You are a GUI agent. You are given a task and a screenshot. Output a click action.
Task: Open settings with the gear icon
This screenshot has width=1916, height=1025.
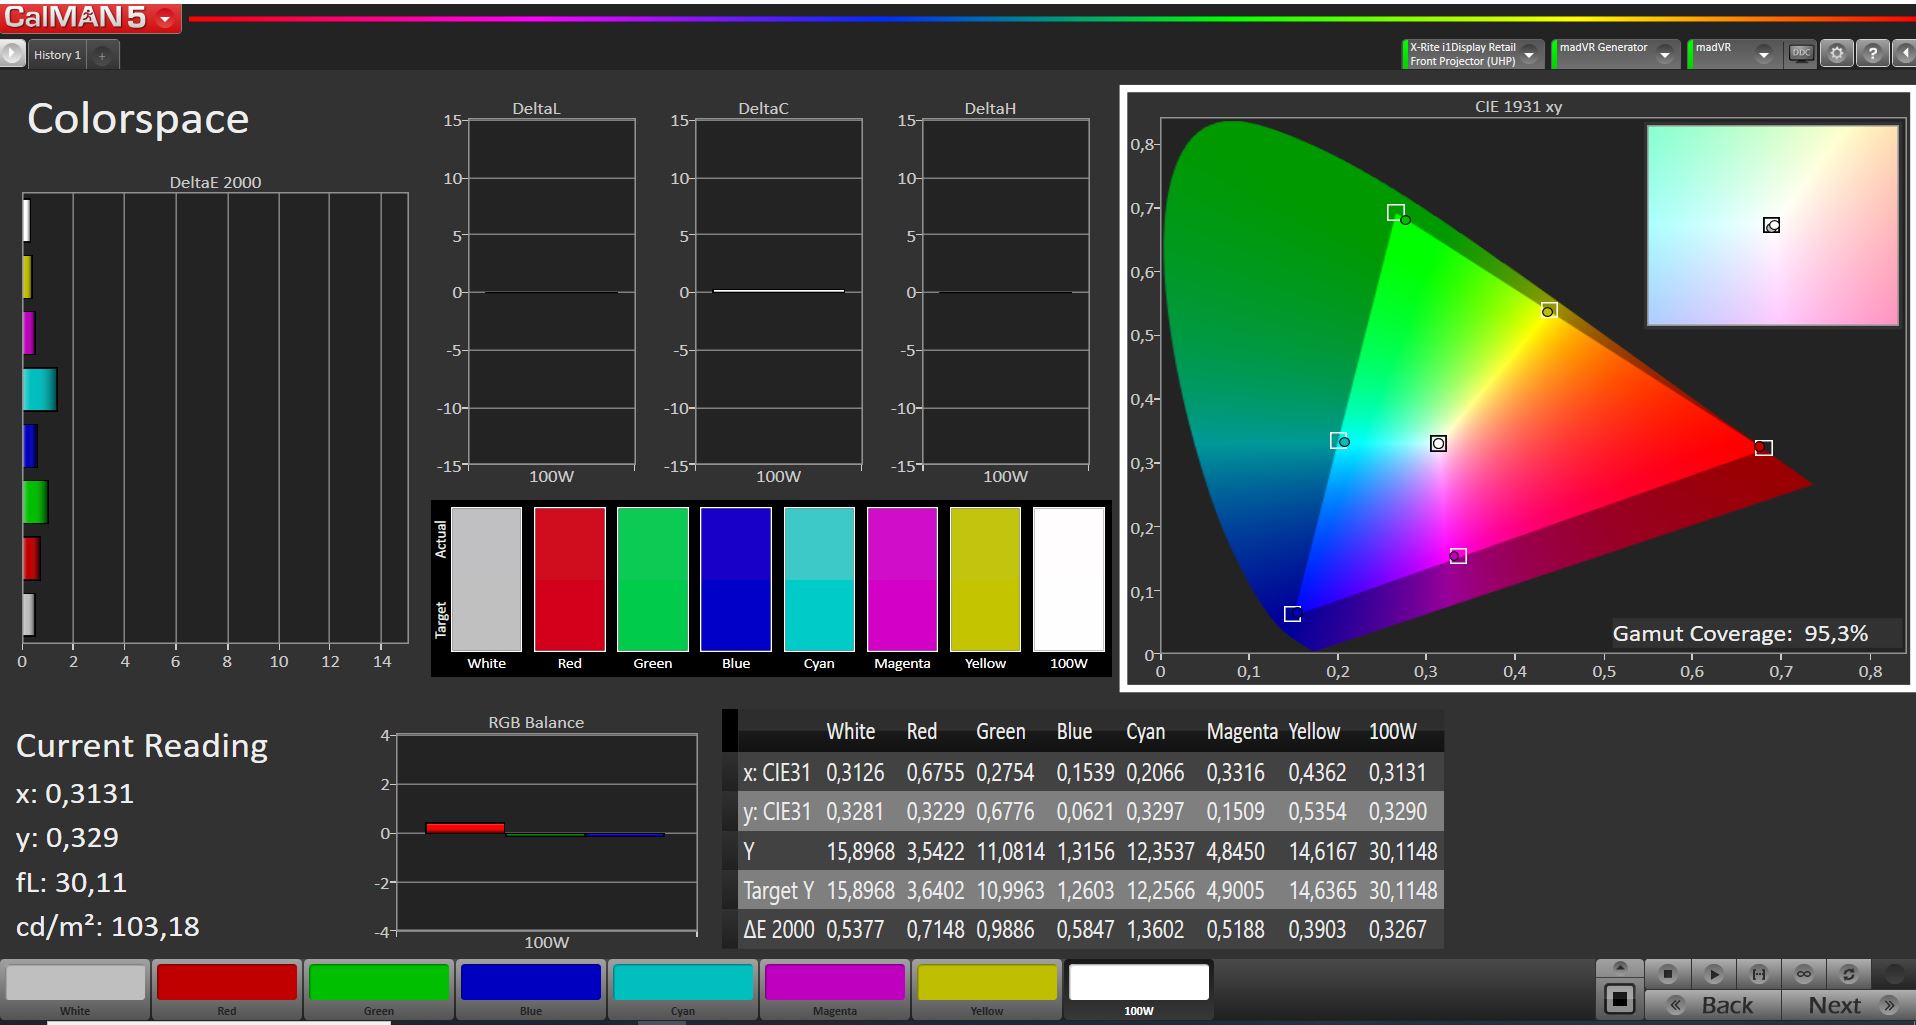(x=1837, y=54)
